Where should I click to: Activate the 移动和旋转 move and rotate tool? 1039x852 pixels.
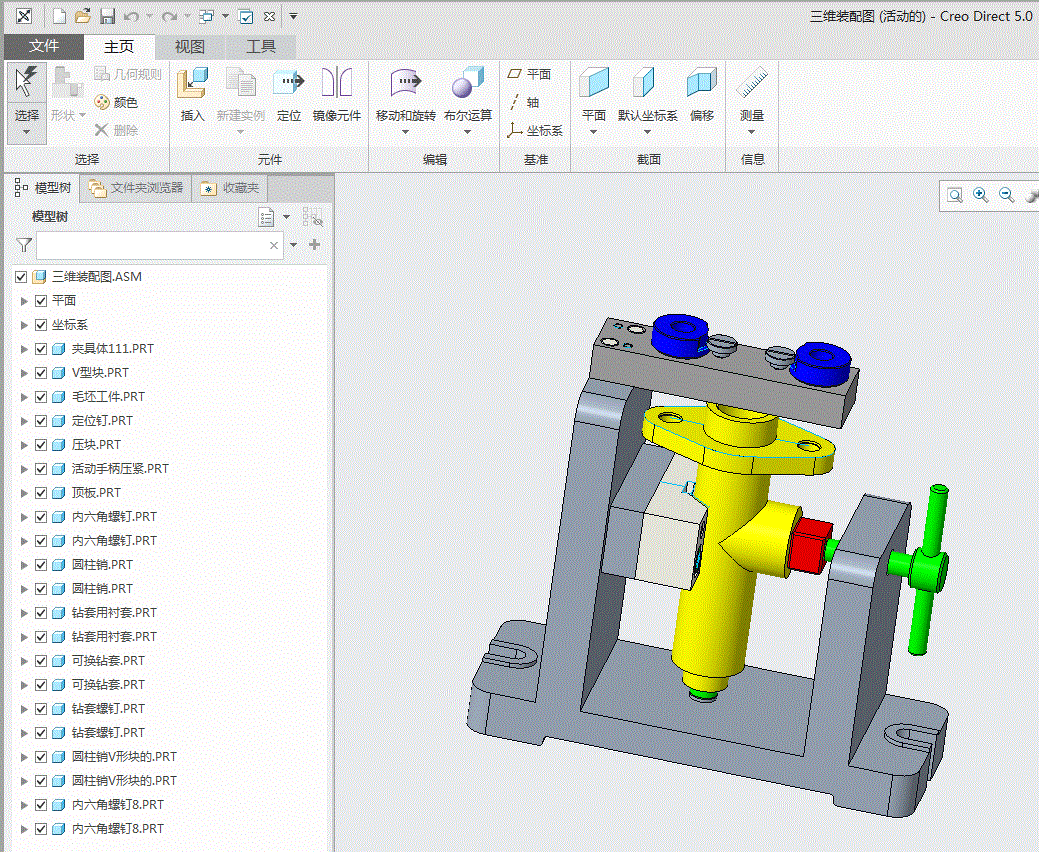pos(406,94)
